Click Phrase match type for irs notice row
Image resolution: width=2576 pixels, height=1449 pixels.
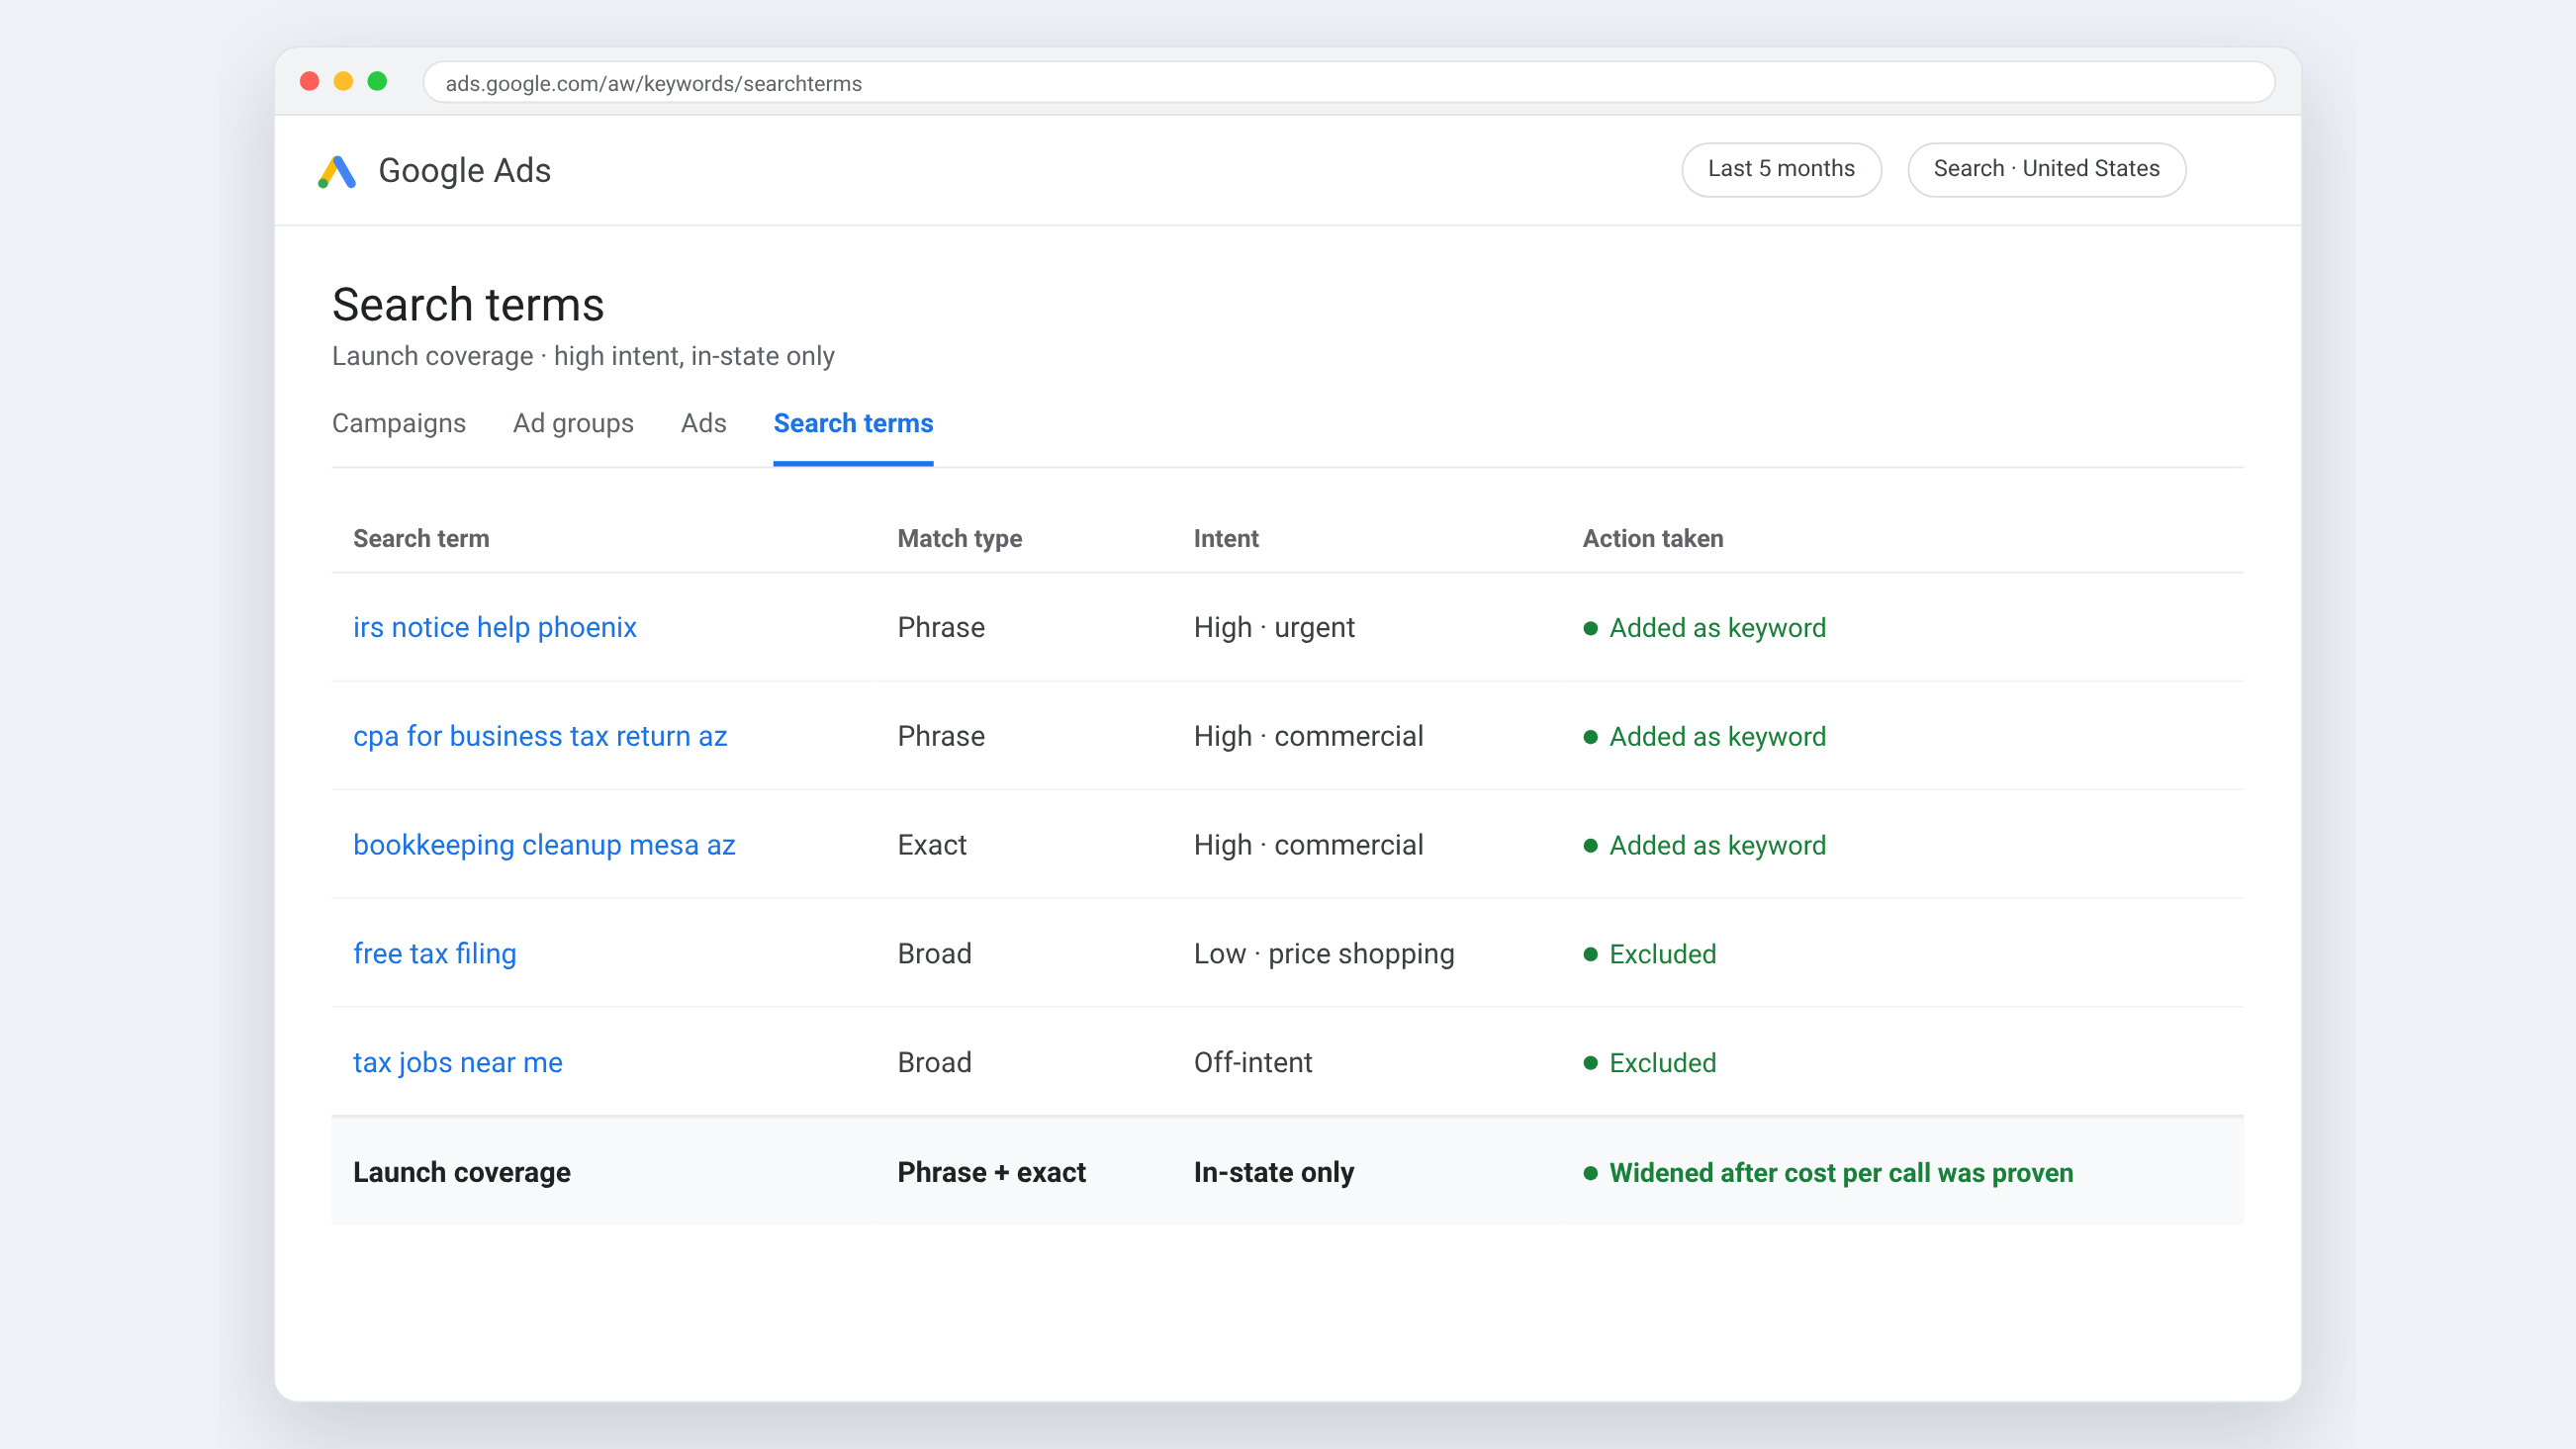tap(940, 627)
